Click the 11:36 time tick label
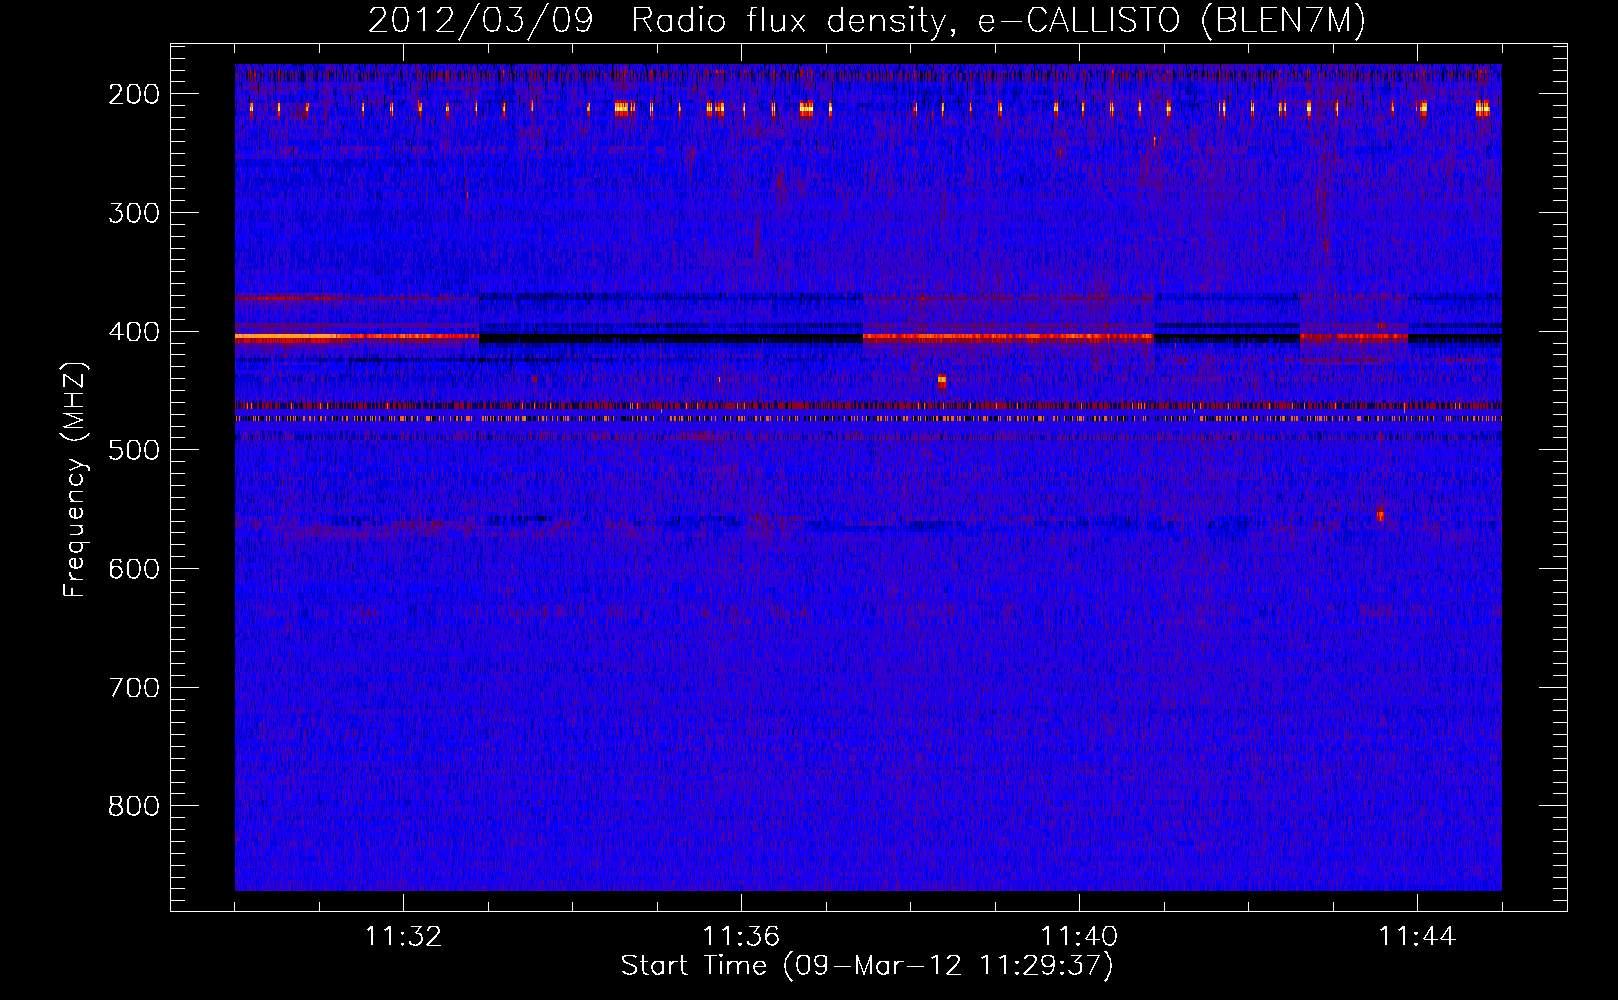This screenshot has width=1618, height=1000. coord(741,937)
